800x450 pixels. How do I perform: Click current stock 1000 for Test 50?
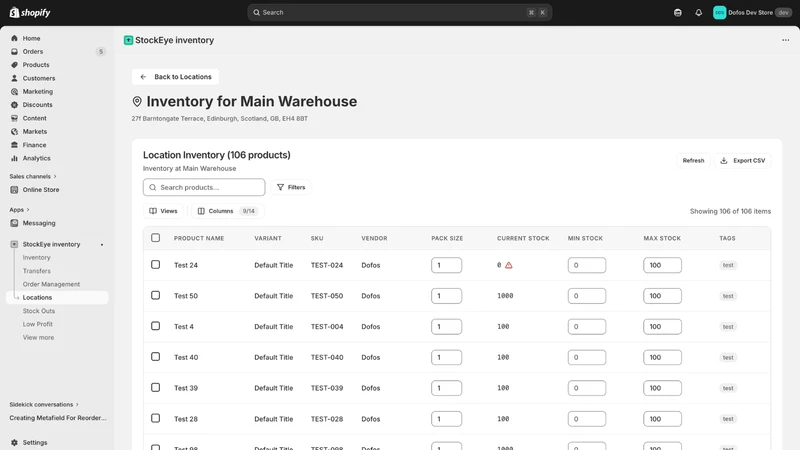505,296
